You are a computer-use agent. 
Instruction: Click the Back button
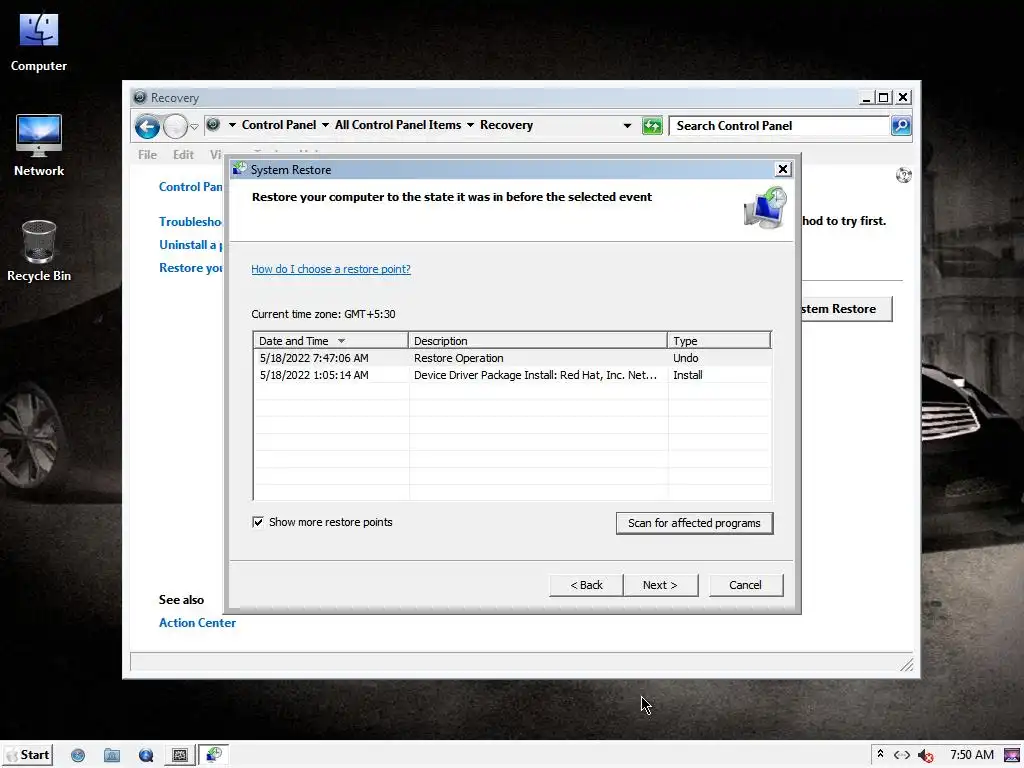tap(586, 585)
